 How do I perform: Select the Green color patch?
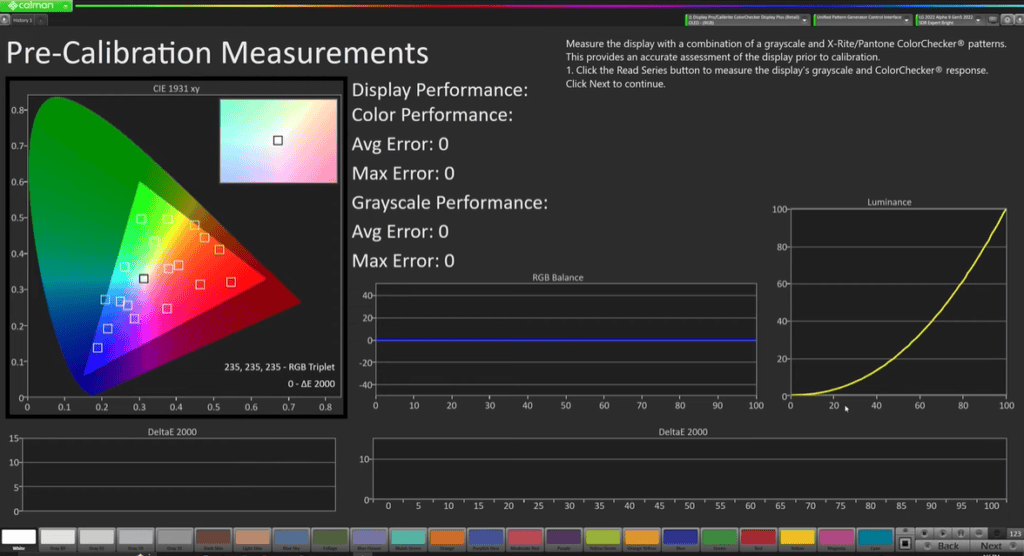tap(719, 539)
